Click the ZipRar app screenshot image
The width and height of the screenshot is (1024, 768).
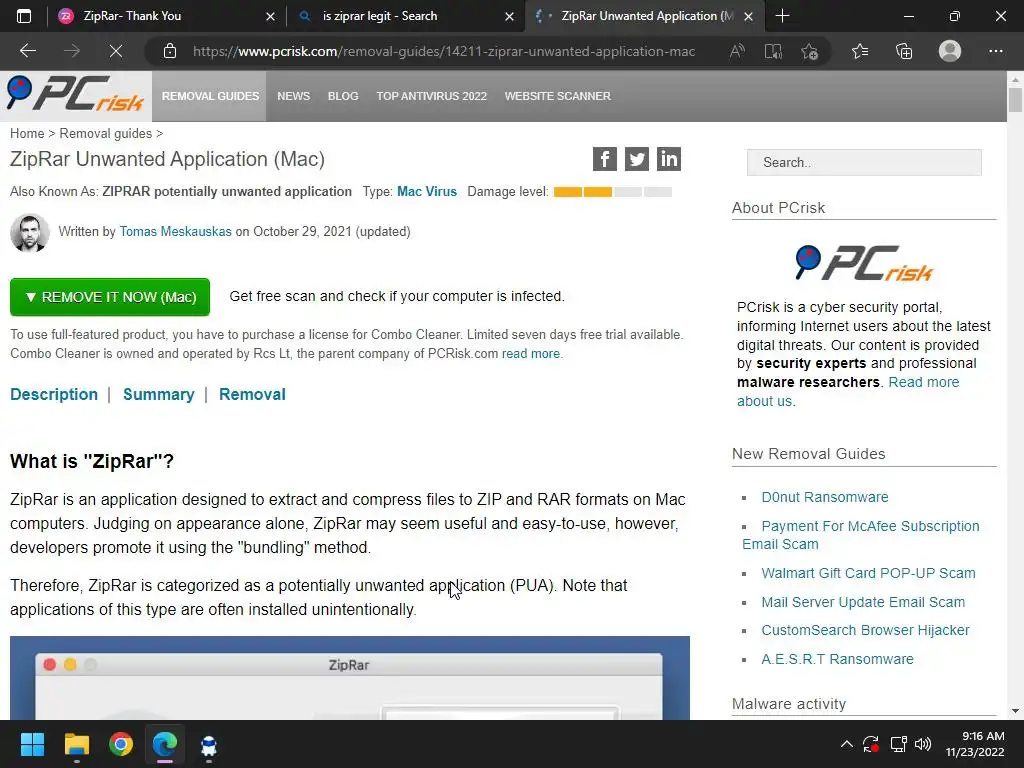point(349,678)
